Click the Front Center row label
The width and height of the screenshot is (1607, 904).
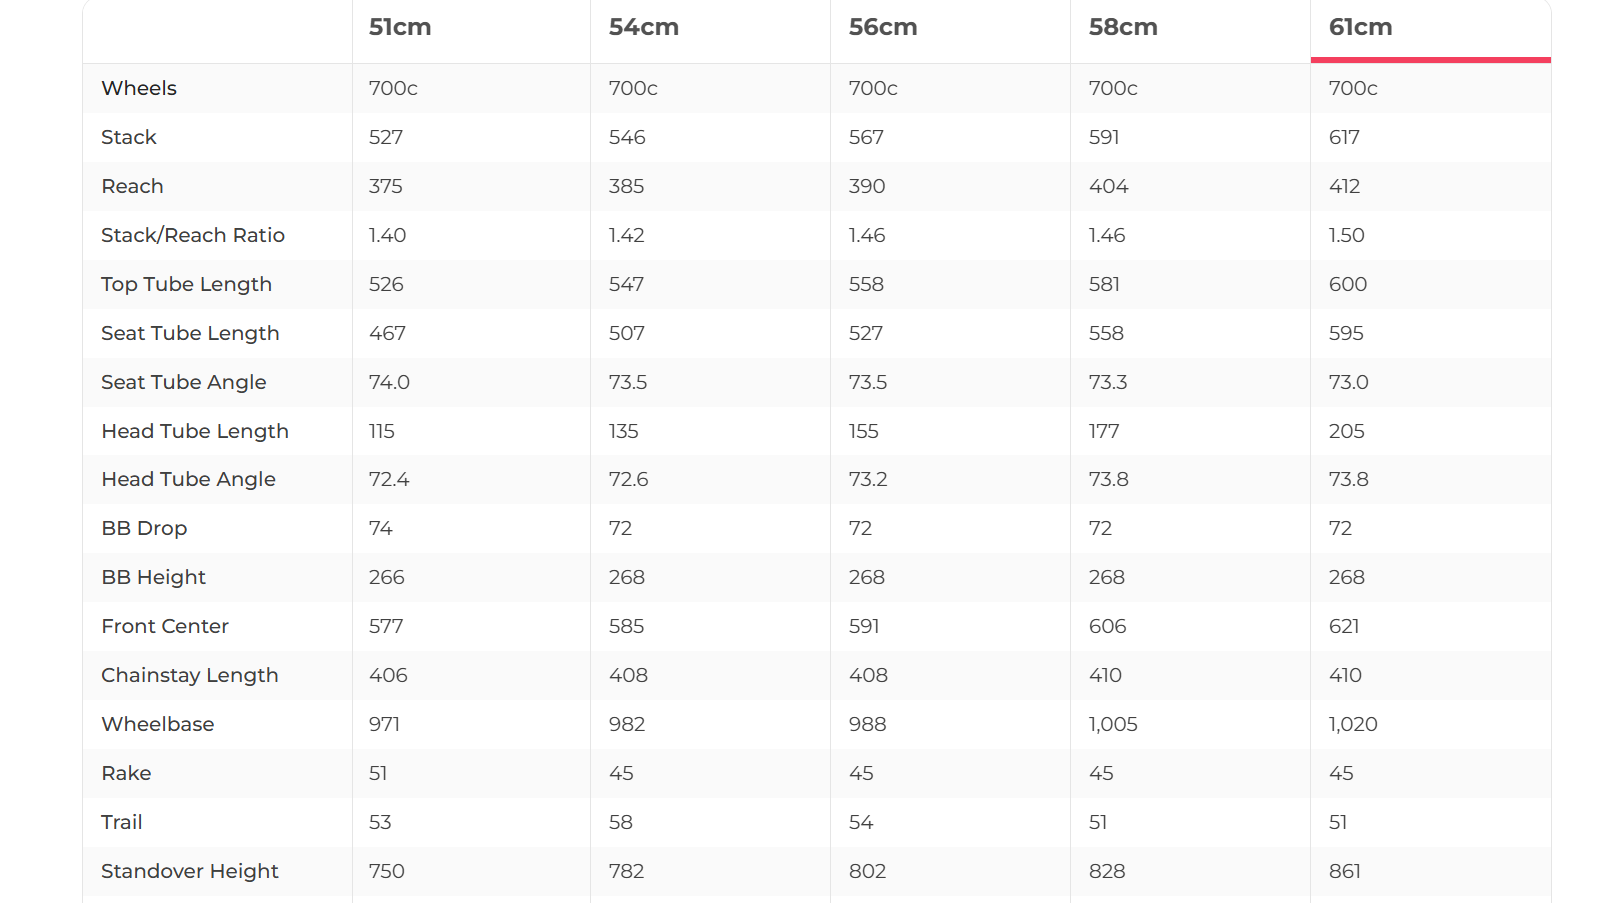point(165,626)
